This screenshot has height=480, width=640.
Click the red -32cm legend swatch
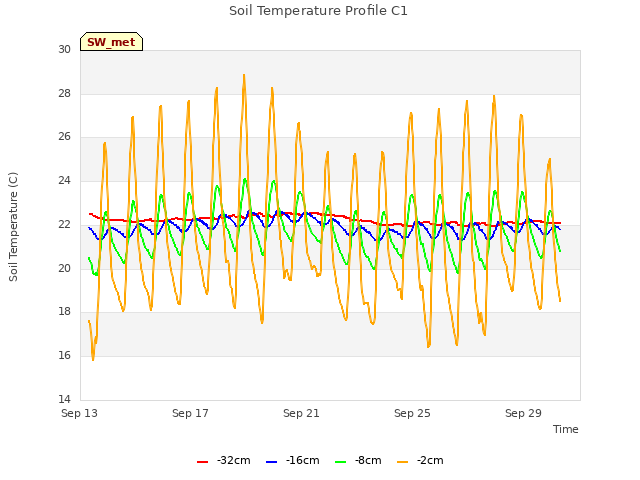coord(202,462)
